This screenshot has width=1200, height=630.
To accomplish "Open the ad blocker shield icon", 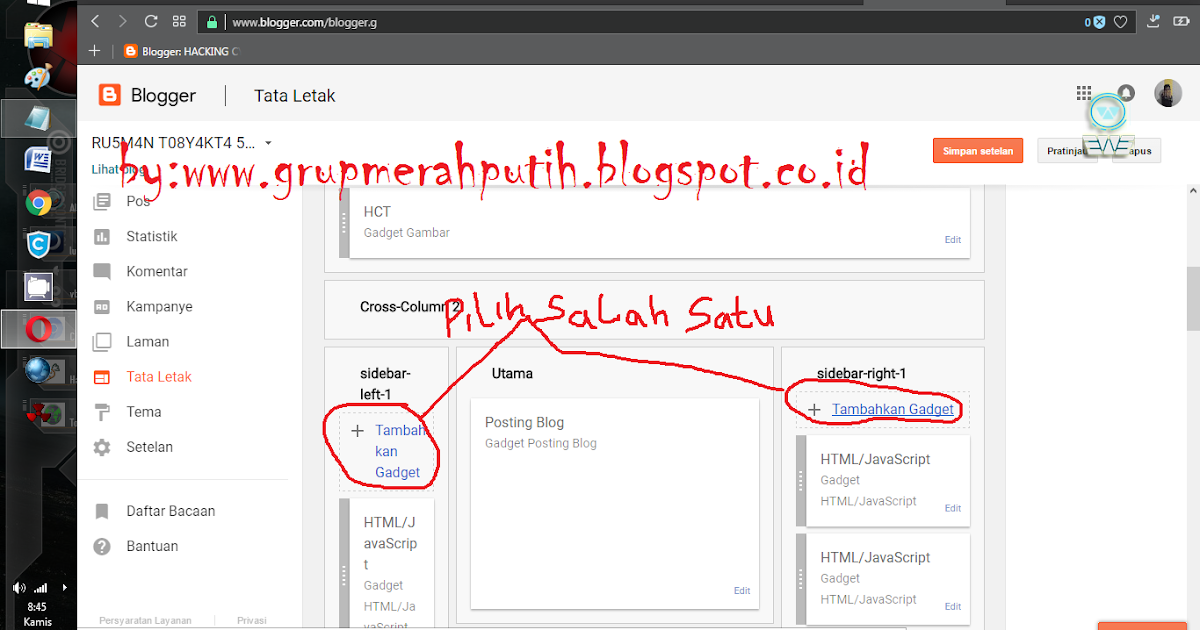I will tap(1097, 21).
